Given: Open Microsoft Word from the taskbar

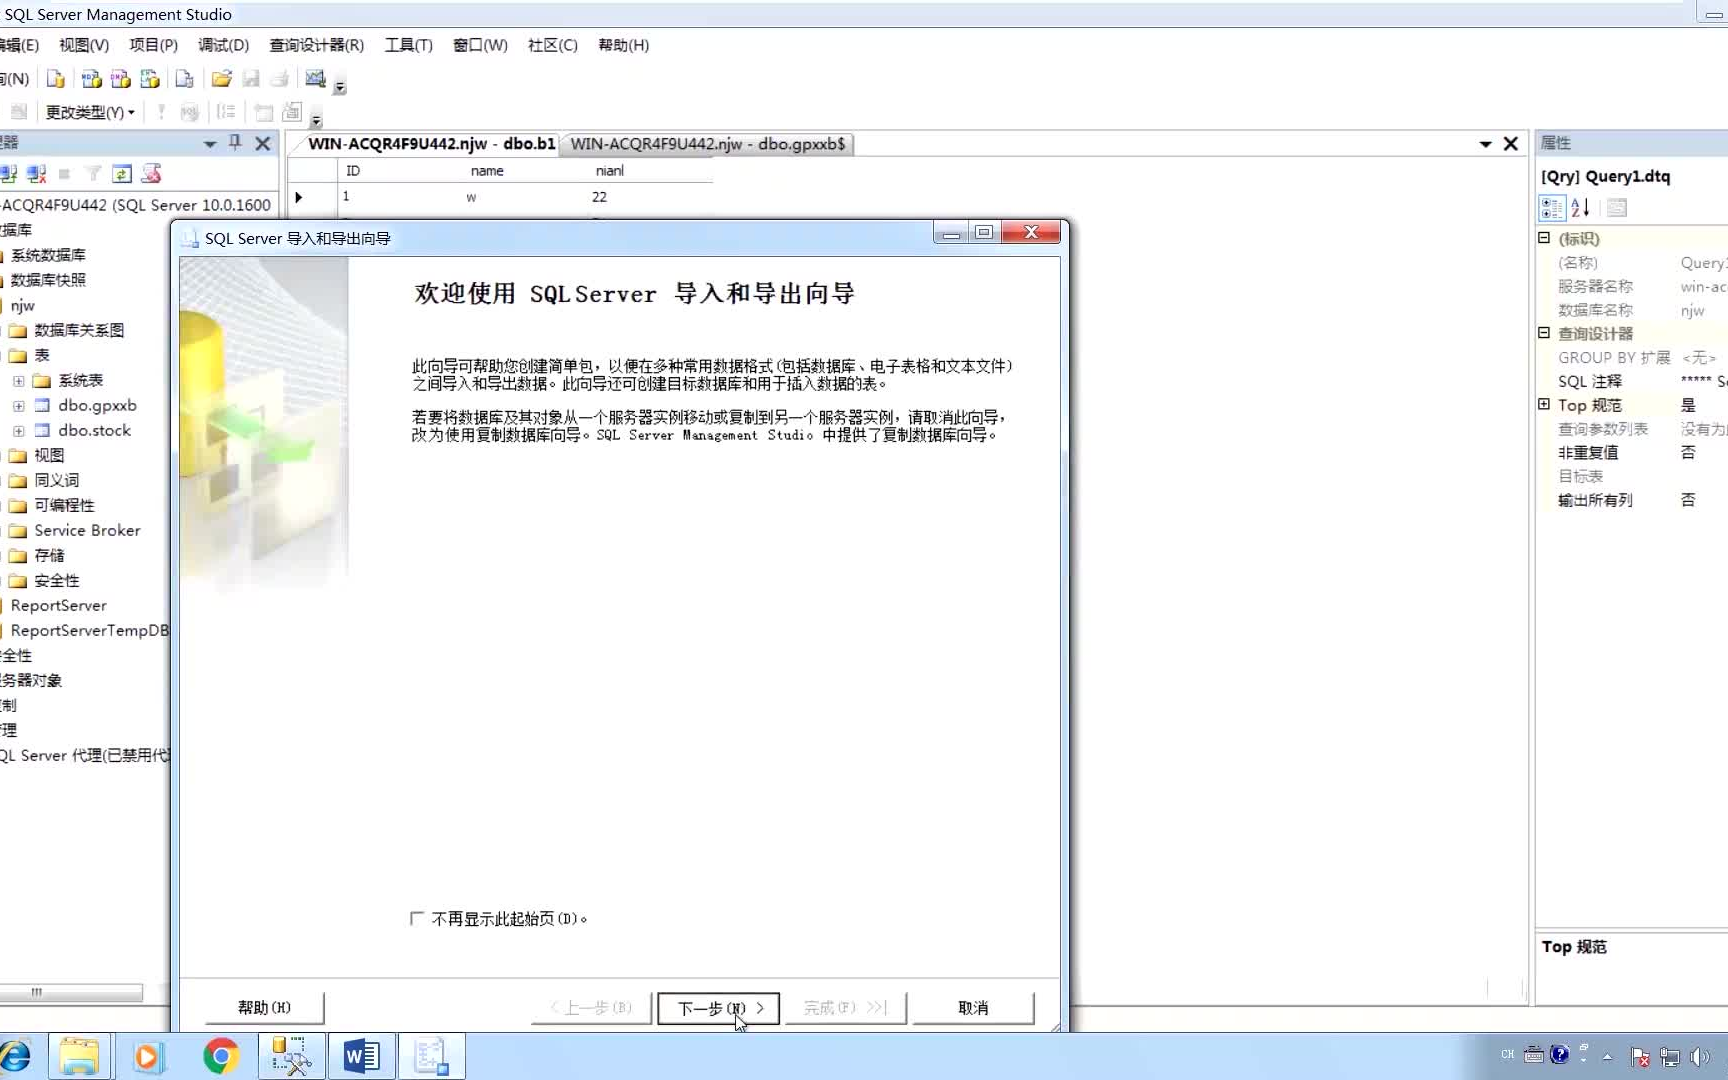Looking at the screenshot, I should coord(361,1057).
